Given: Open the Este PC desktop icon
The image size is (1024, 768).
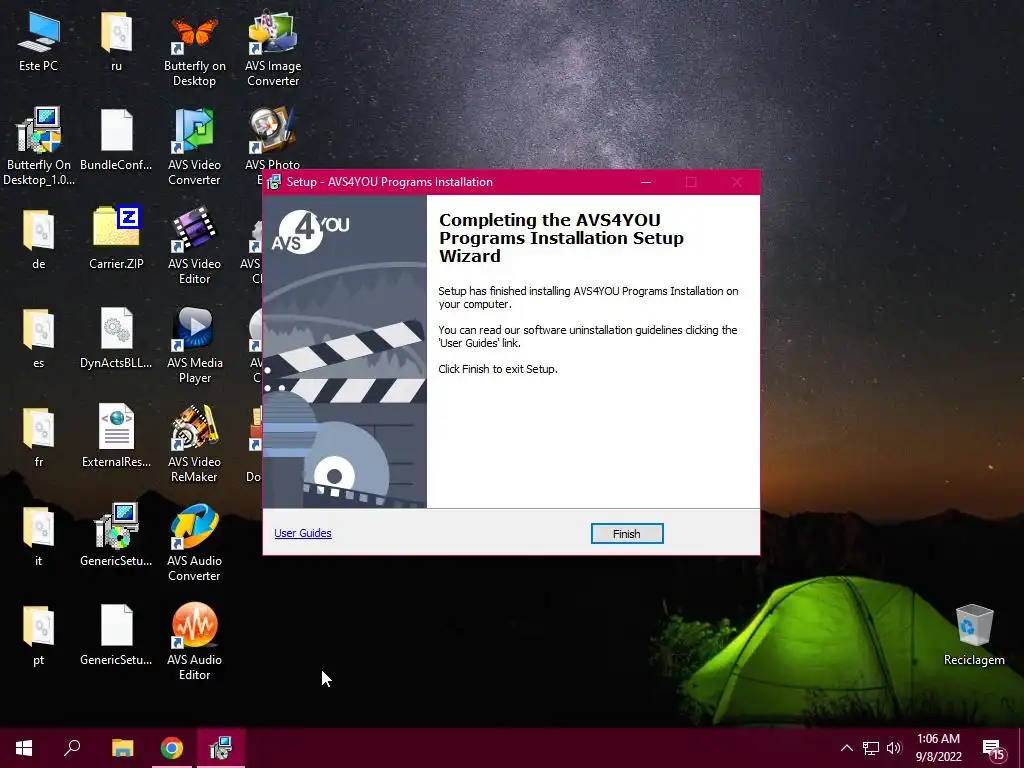Looking at the screenshot, I should click(x=39, y=41).
